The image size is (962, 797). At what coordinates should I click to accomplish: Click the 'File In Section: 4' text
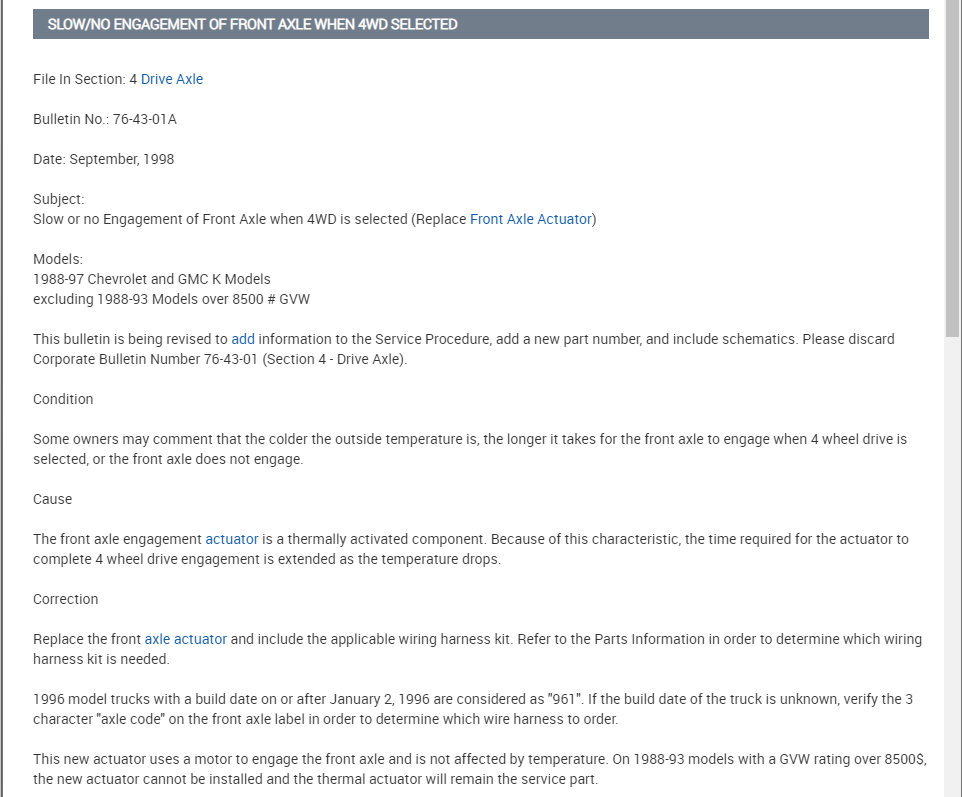click(x=85, y=79)
